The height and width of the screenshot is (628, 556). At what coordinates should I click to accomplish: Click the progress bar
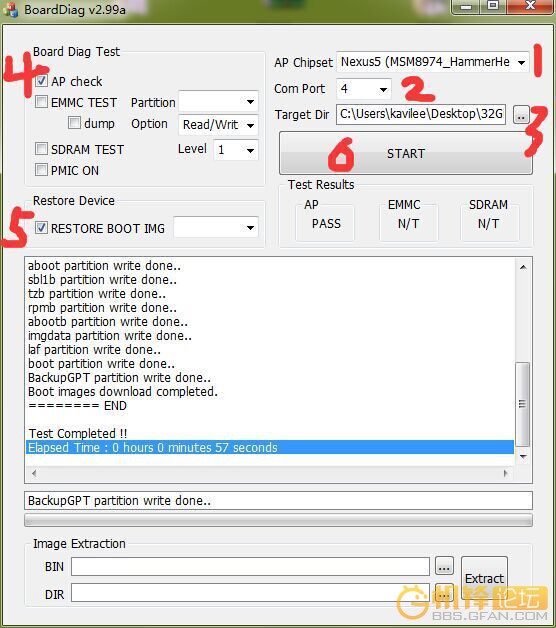[278, 520]
